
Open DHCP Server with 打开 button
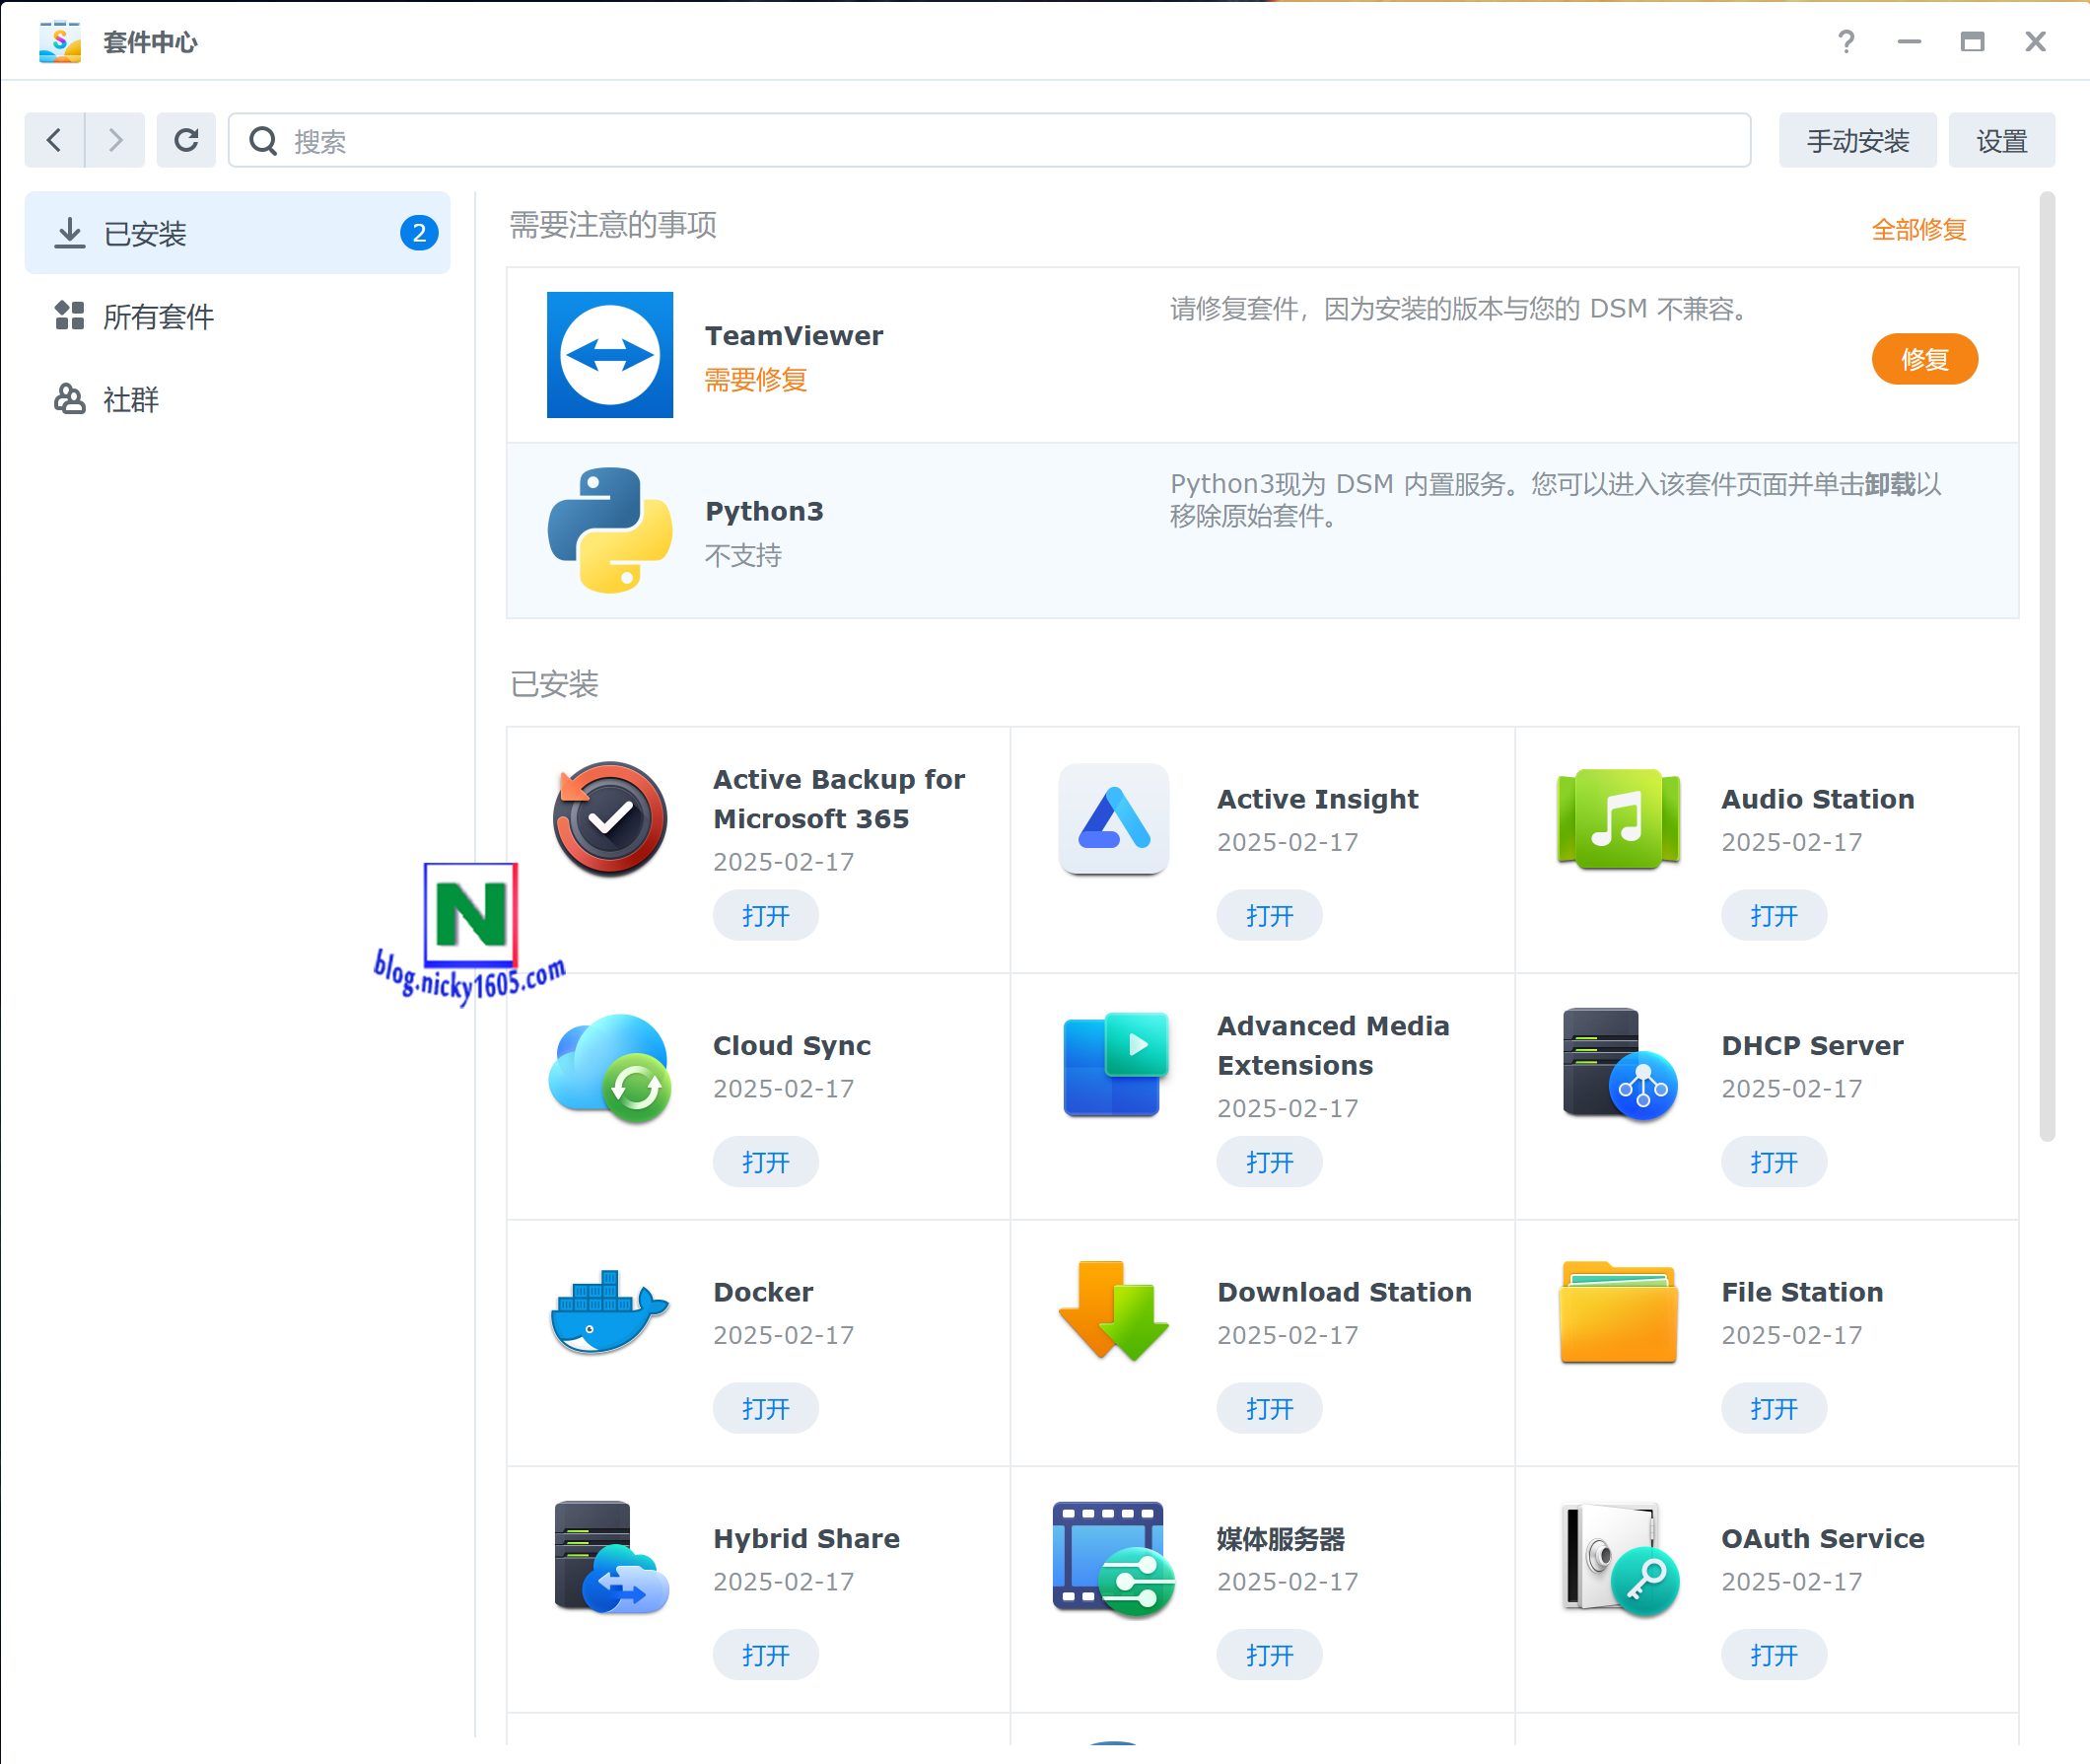tap(1773, 1162)
